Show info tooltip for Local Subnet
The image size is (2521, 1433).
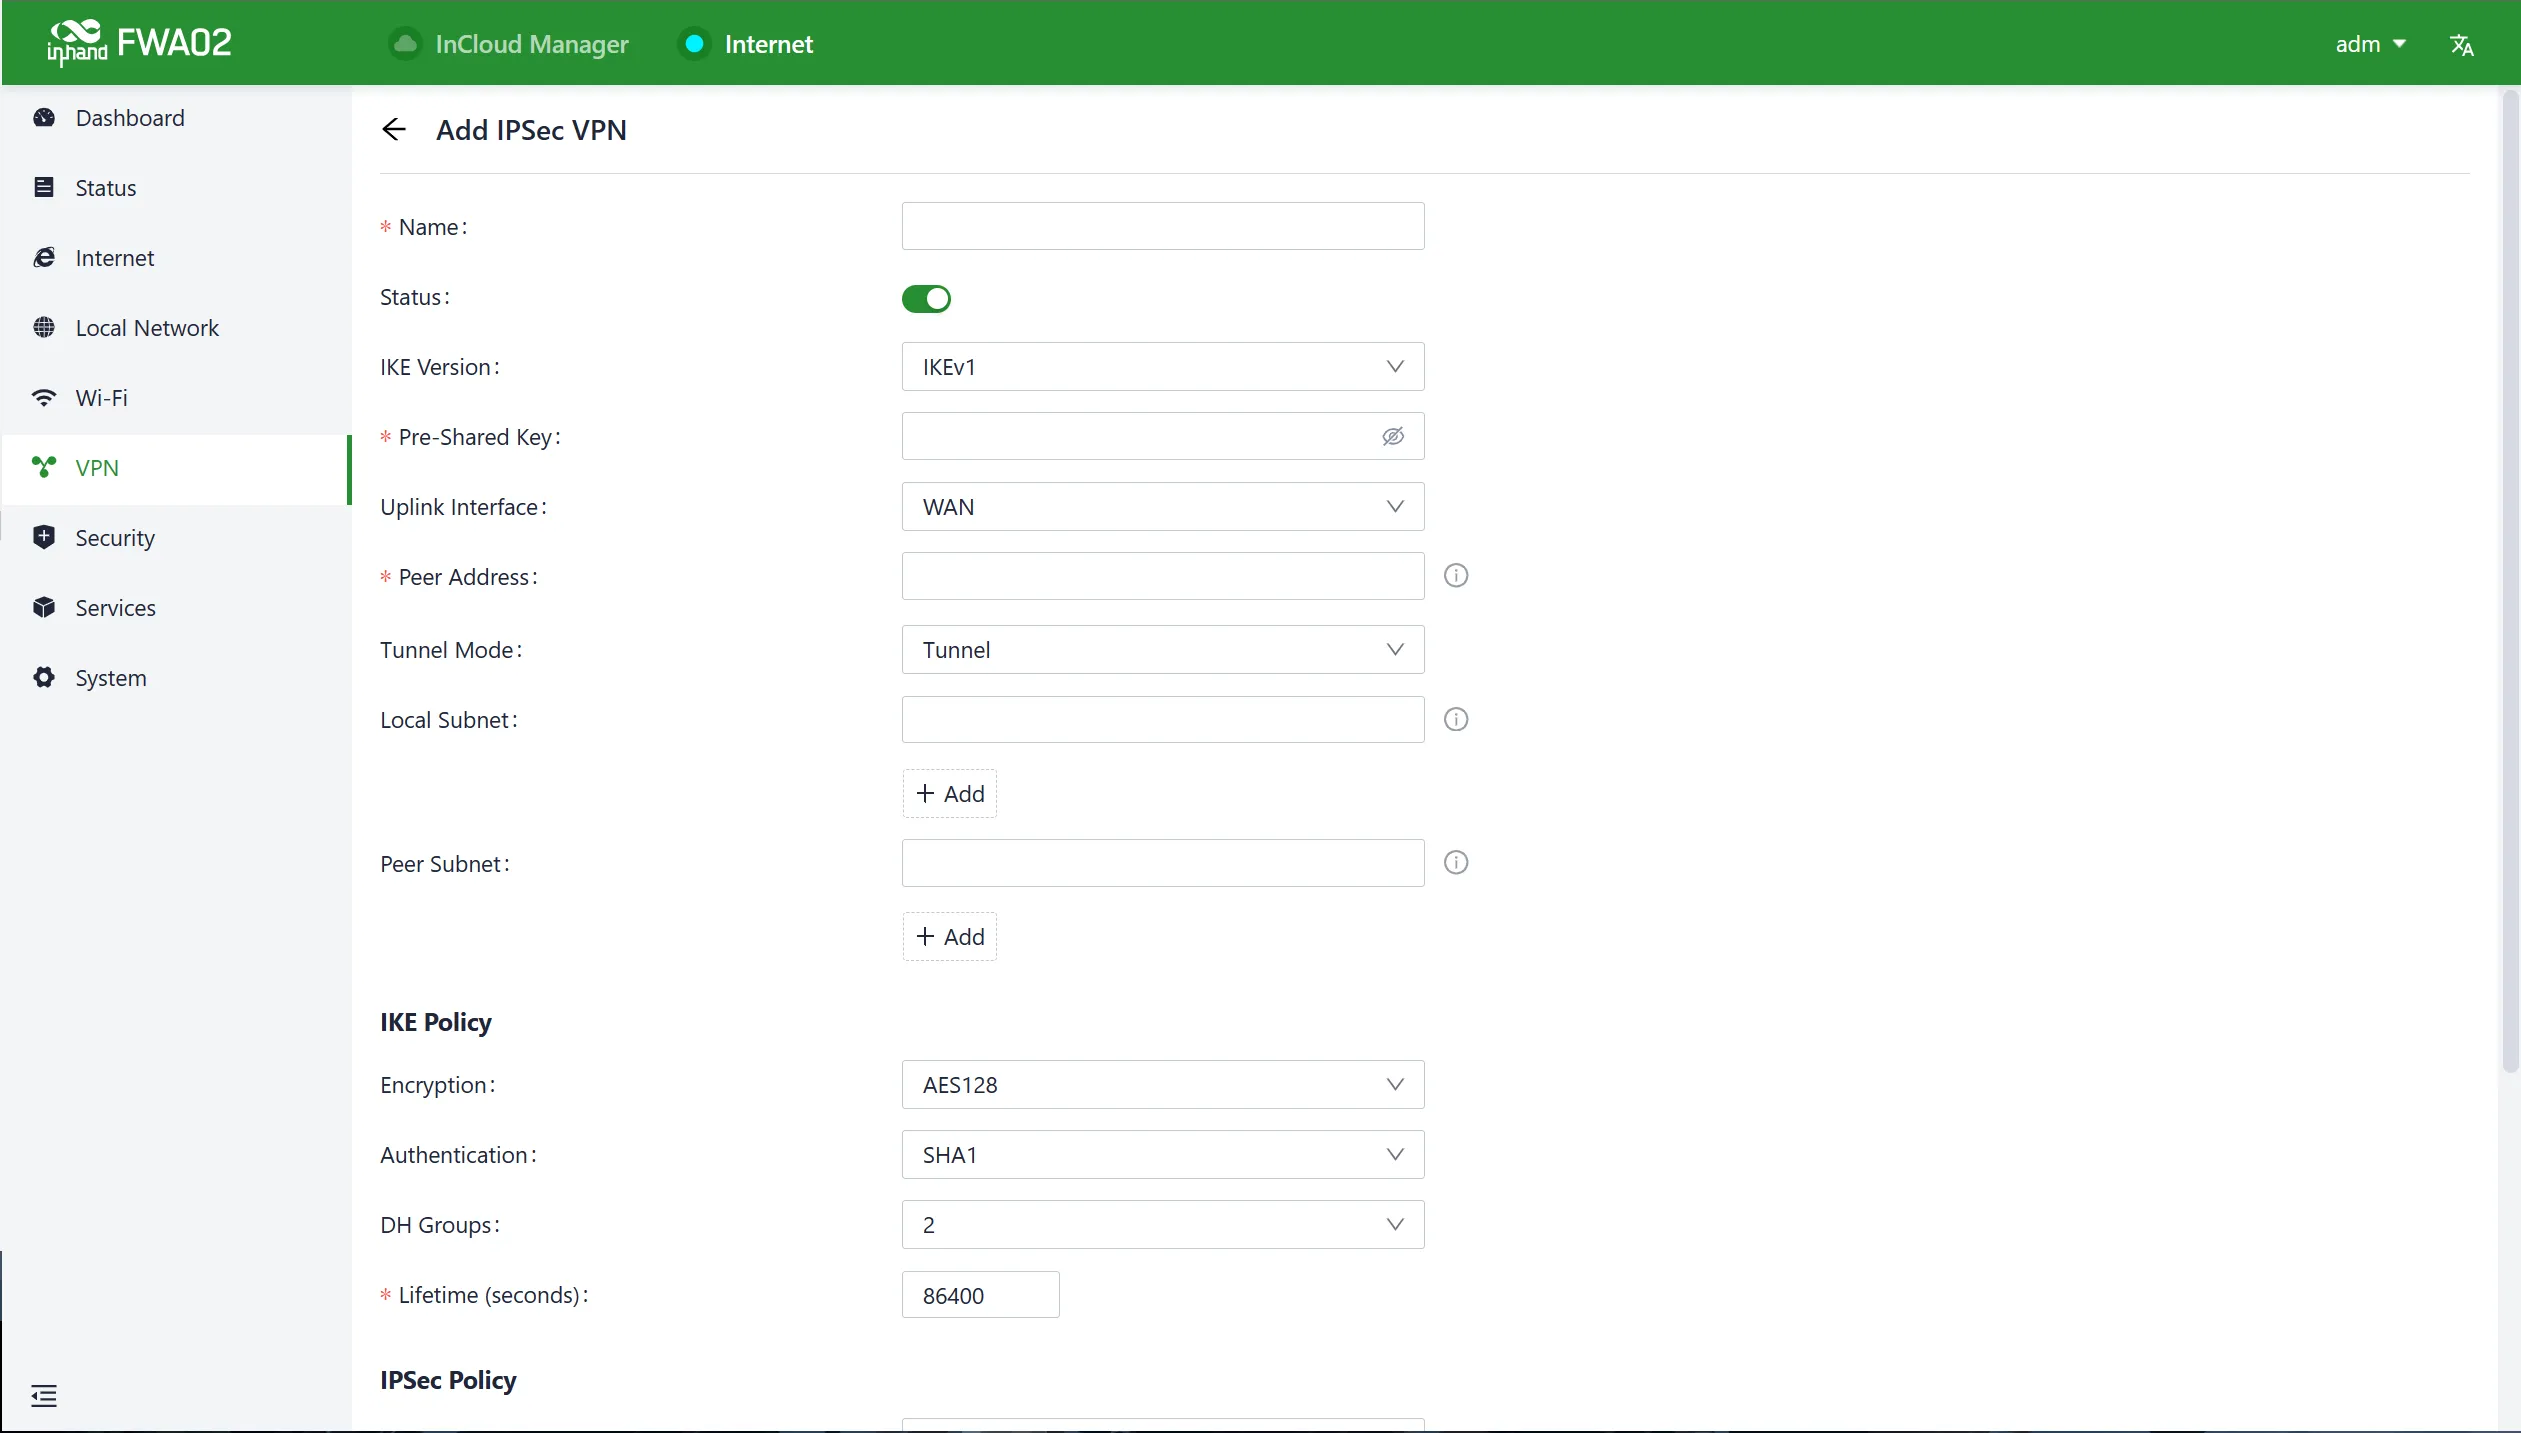click(x=1456, y=720)
